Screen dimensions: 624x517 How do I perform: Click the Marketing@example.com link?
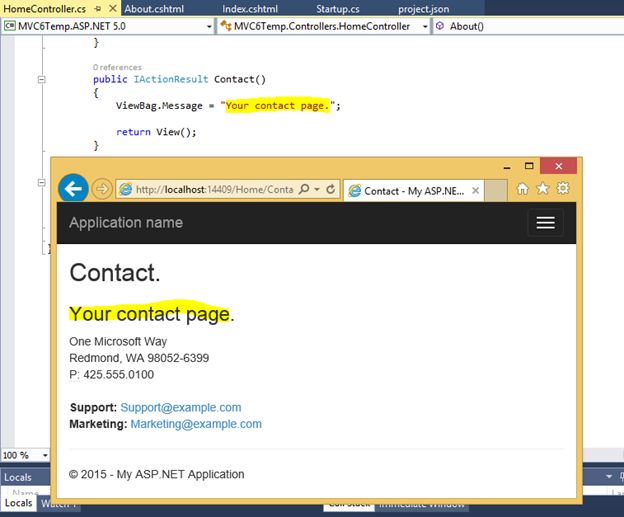pos(196,424)
